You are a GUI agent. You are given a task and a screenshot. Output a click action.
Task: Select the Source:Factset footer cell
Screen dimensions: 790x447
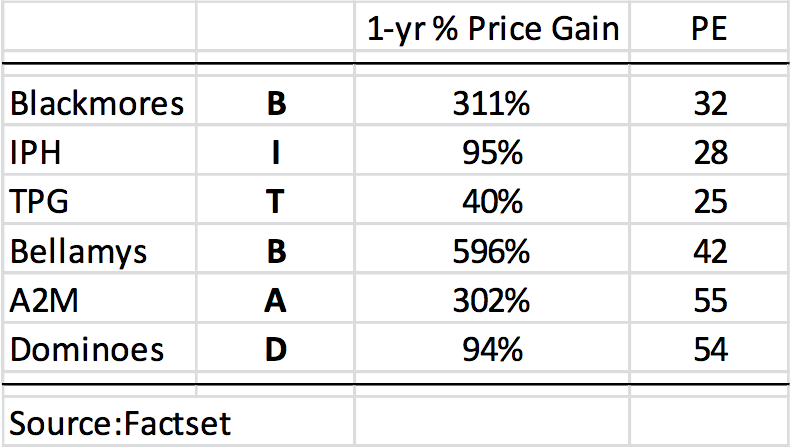120,422
